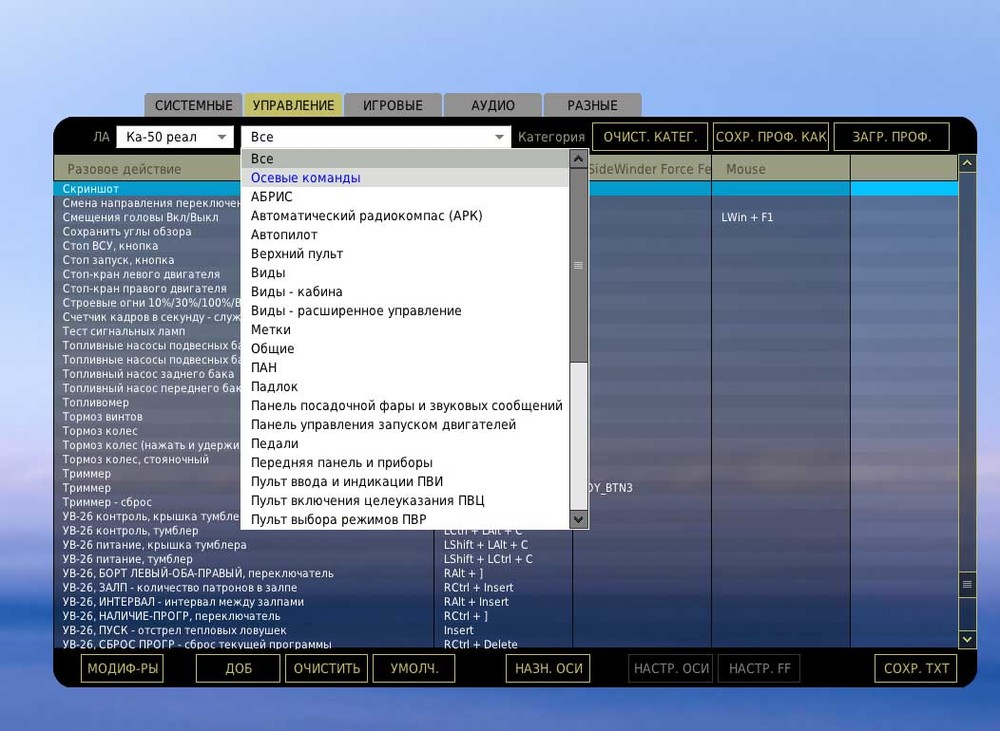Select Сохранить углы обзора row
The width and height of the screenshot is (1000, 731).
tap(506, 232)
